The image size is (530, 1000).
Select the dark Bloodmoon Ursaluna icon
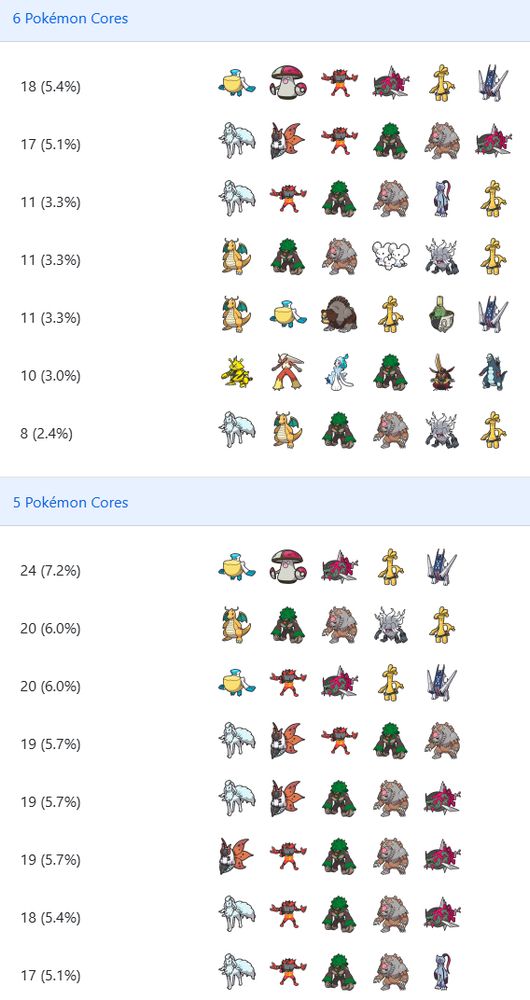coord(339,313)
